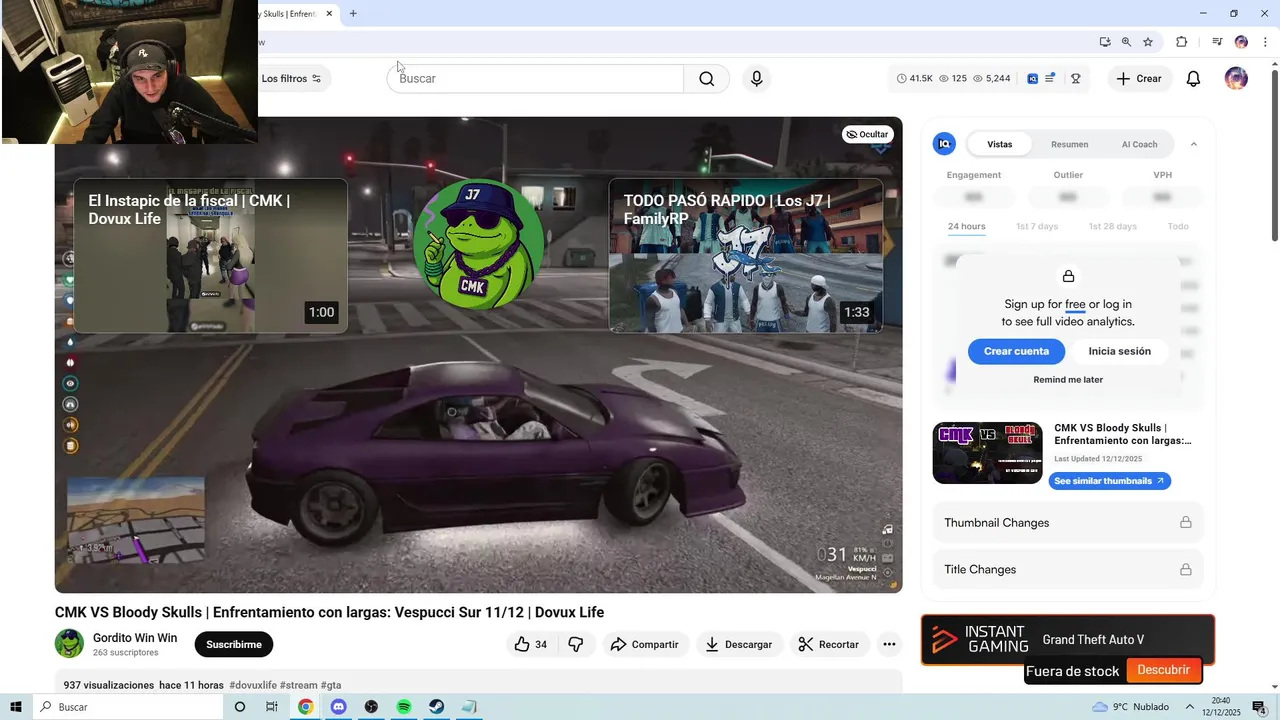Hide end screen cards with Ocultar
Image resolution: width=1280 pixels, height=720 pixels.
[867, 134]
